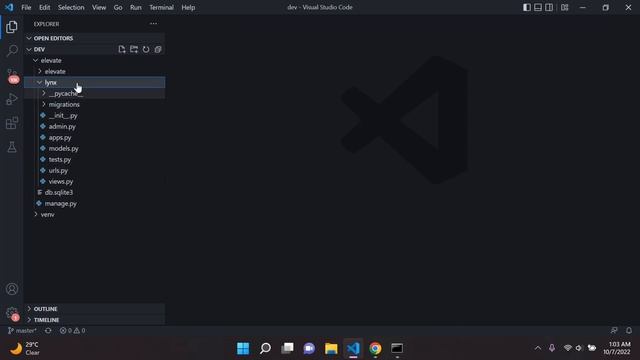
Task: Open the Customize Layout icon
Action: coord(564,7)
